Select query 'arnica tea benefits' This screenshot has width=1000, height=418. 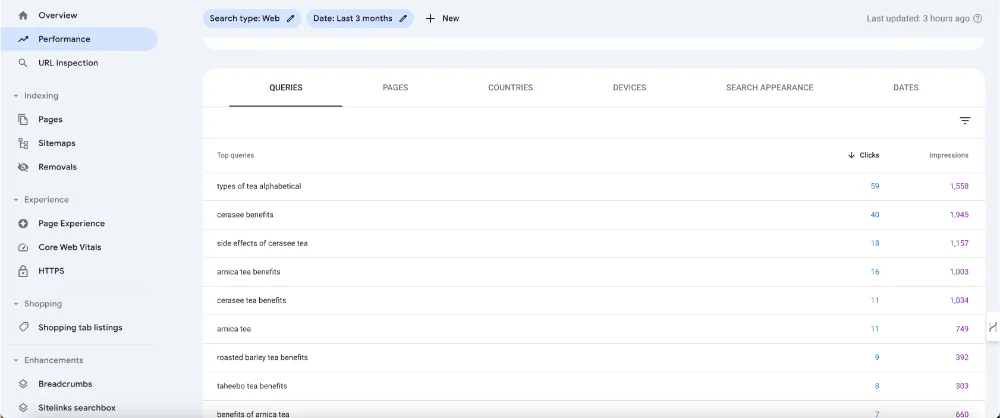(x=249, y=272)
